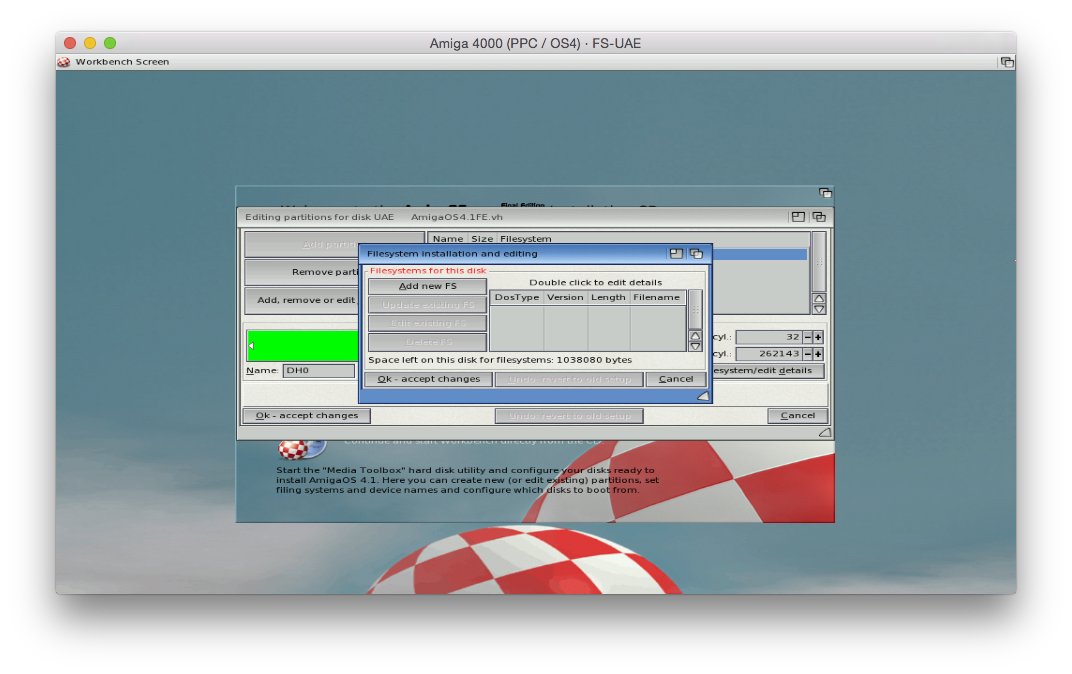Click Version column header in filesystem list
Viewport: 1072px width, 674px height.
565,297
